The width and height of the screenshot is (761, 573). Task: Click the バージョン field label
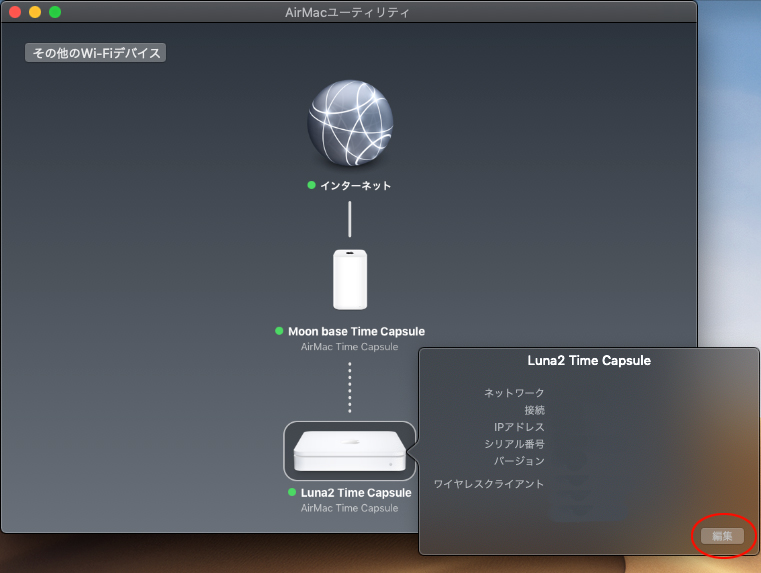tap(519, 461)
